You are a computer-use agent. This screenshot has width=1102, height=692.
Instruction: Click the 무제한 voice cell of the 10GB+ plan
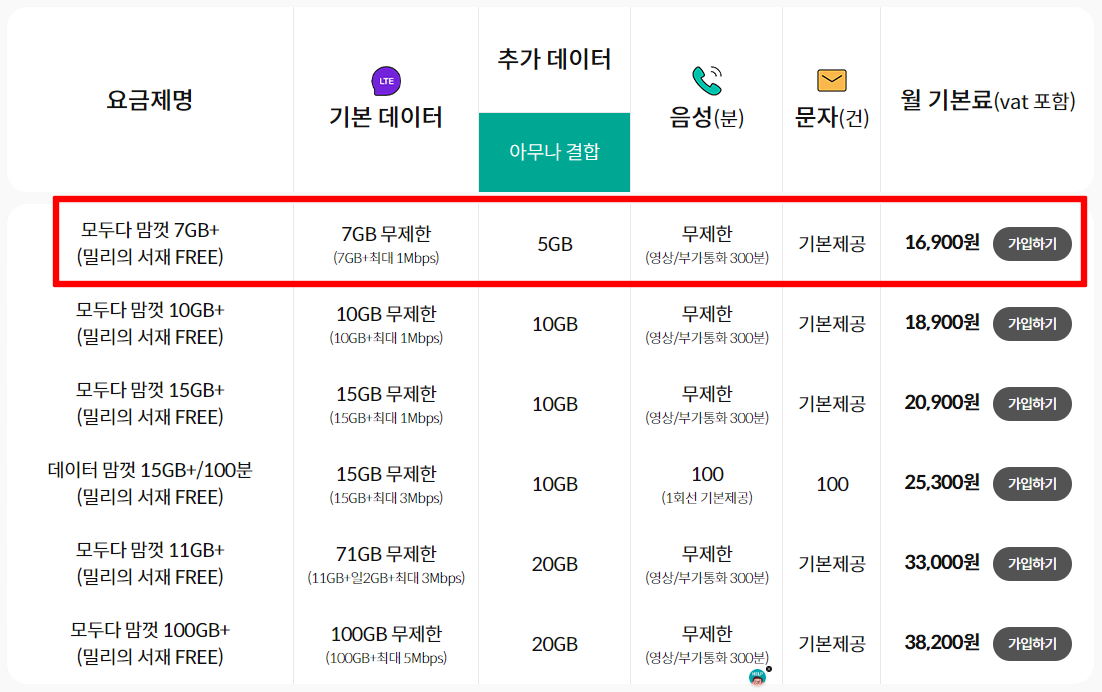pos(705,322)
